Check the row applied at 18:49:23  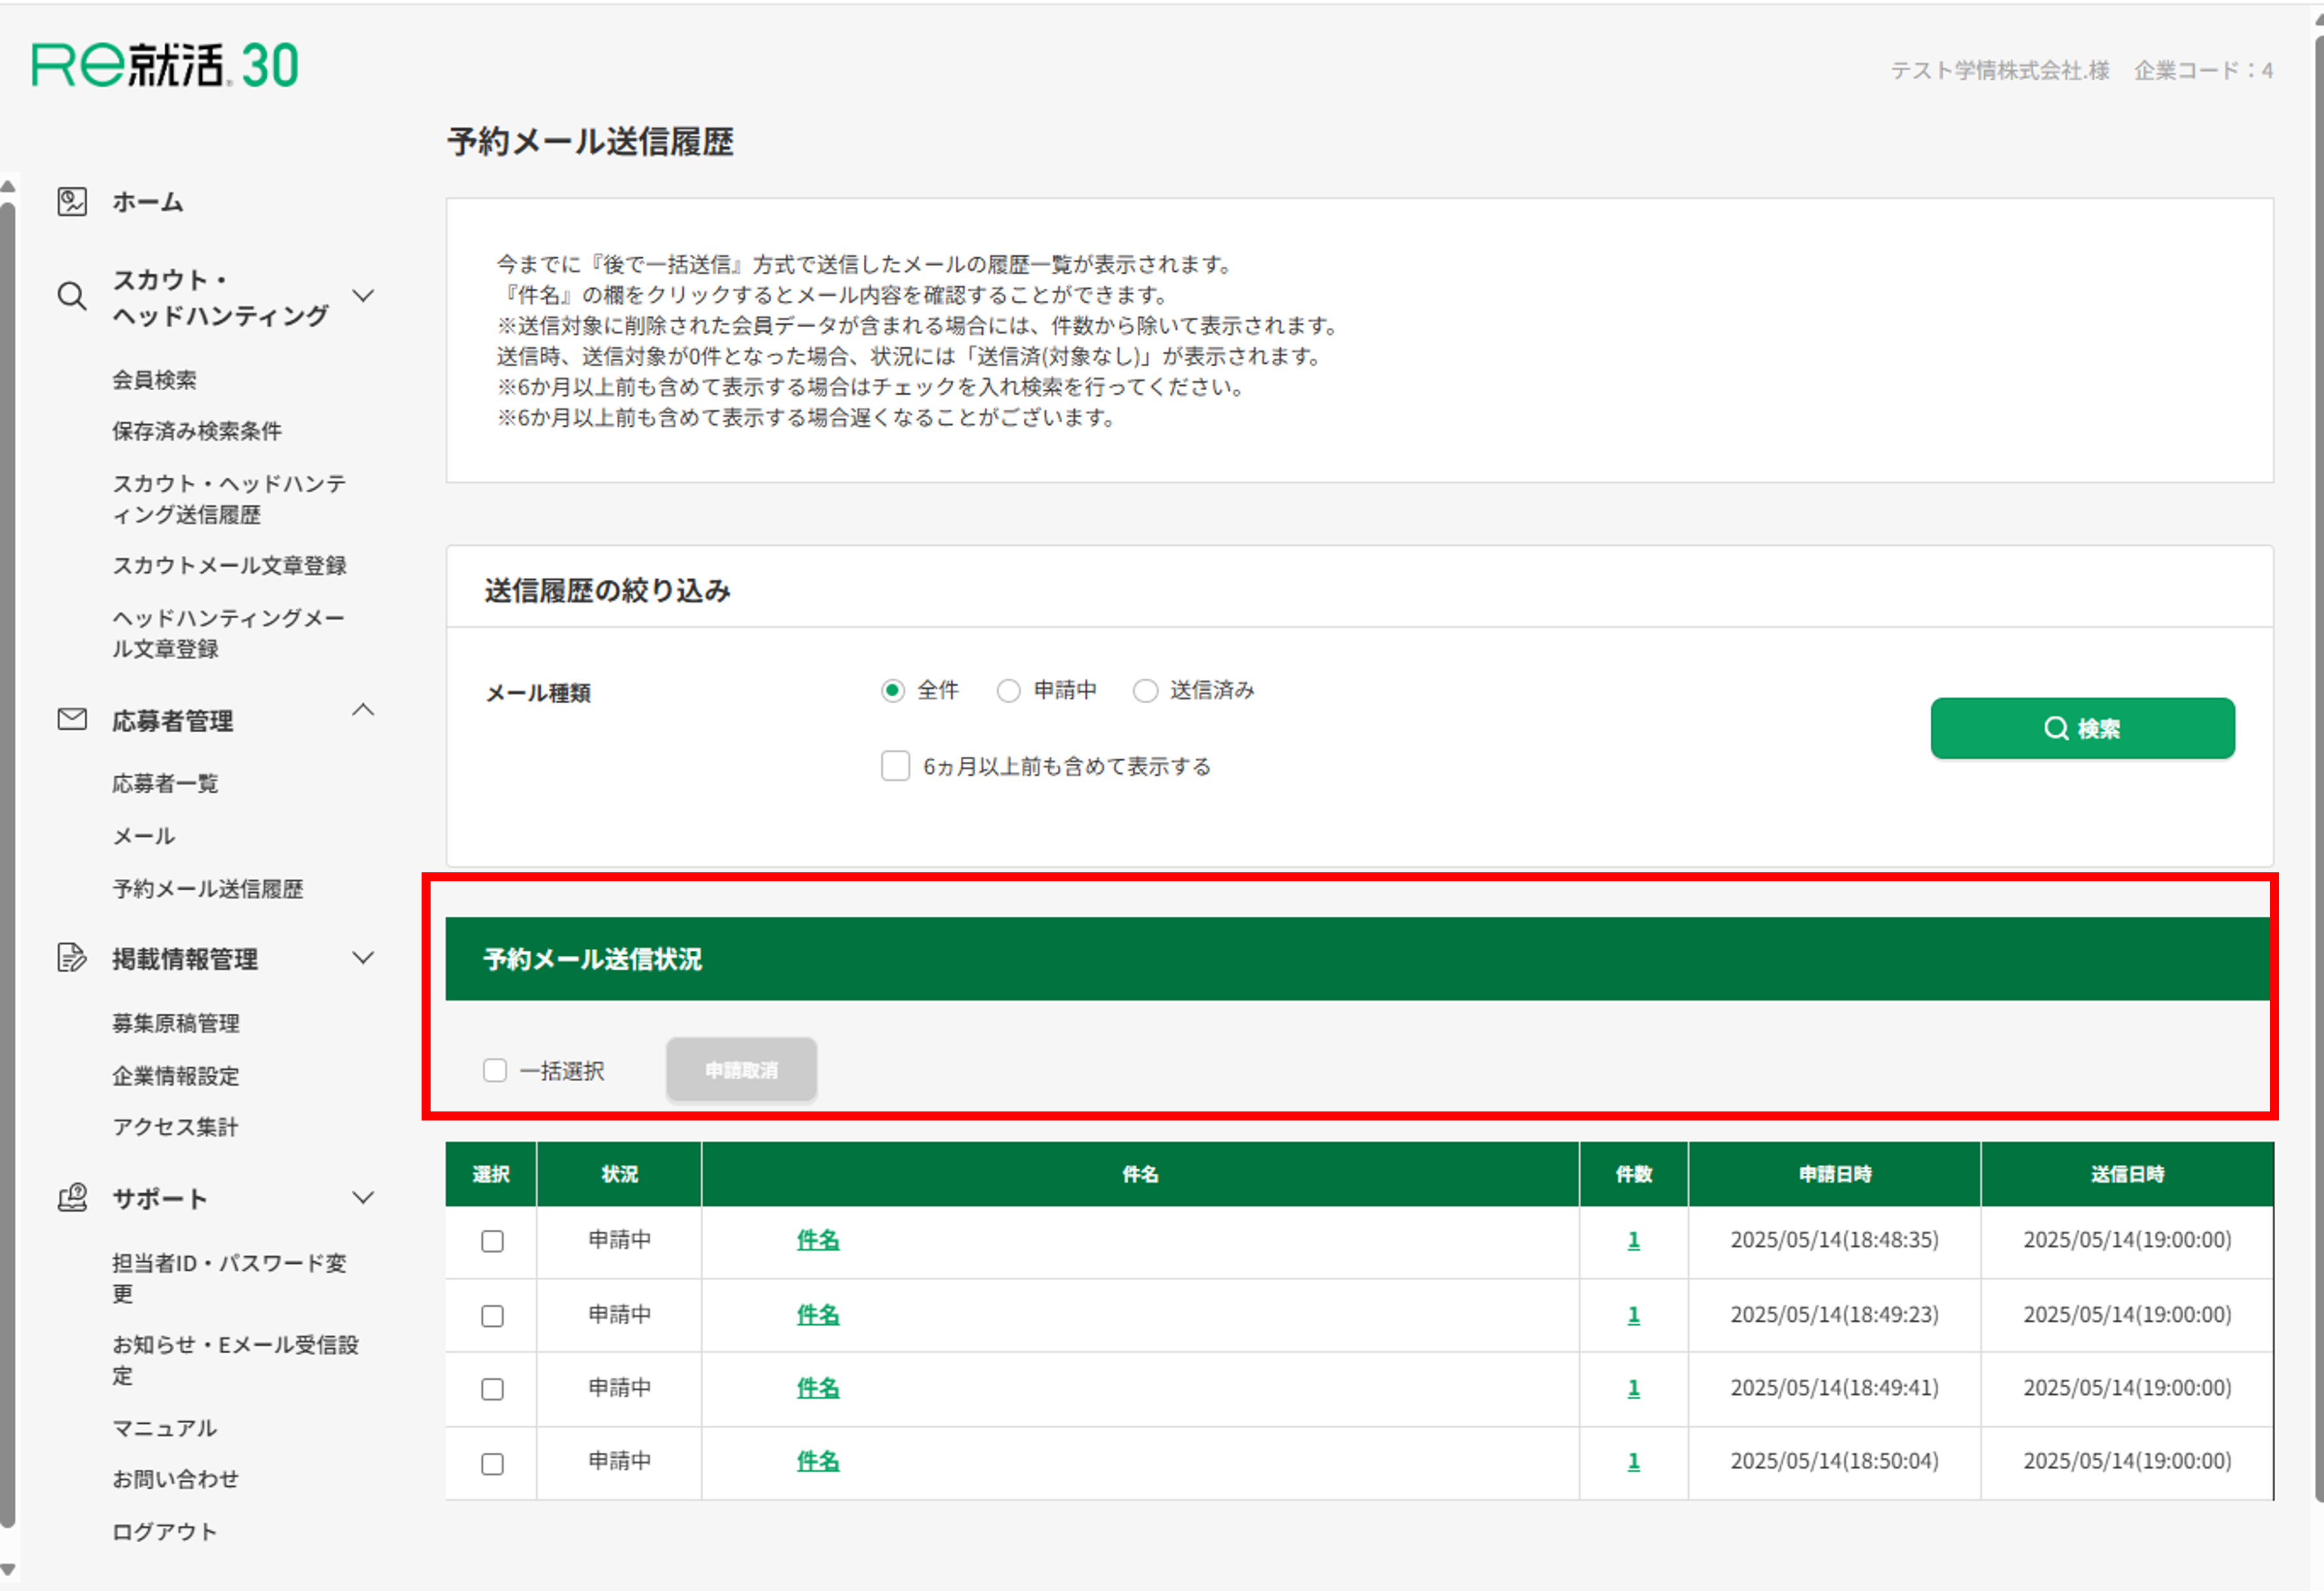[x=493, y=1316]
